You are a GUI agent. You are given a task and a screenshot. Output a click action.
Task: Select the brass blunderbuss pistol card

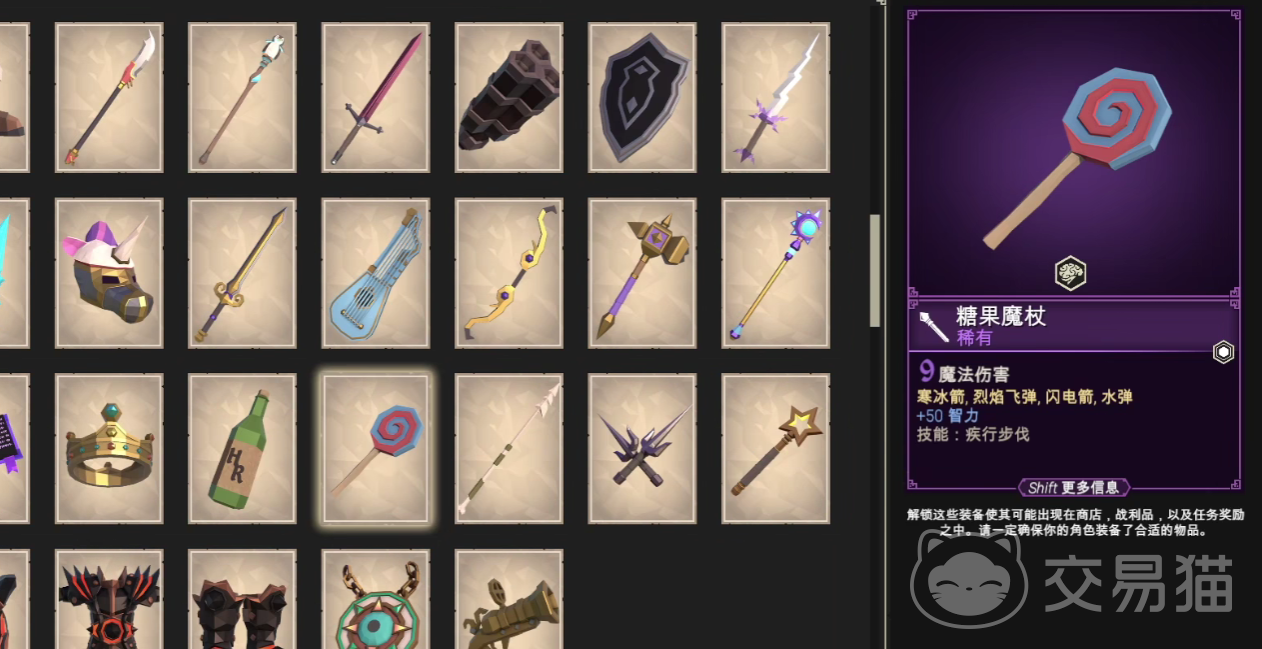509,599
